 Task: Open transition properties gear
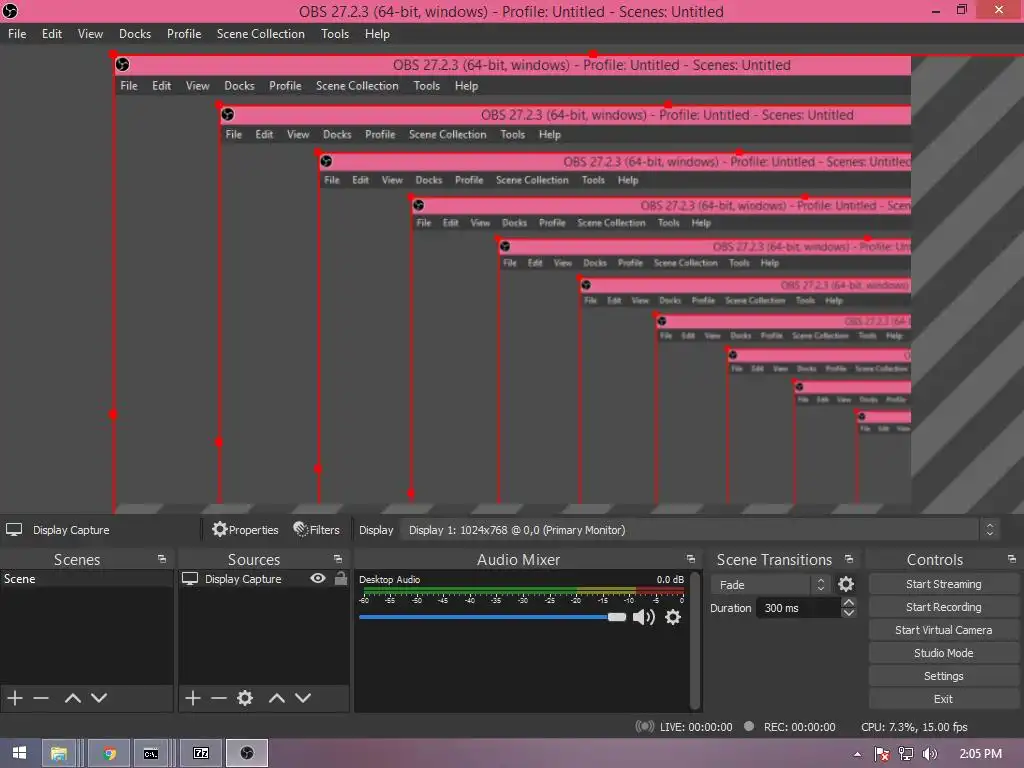[846, 584]
